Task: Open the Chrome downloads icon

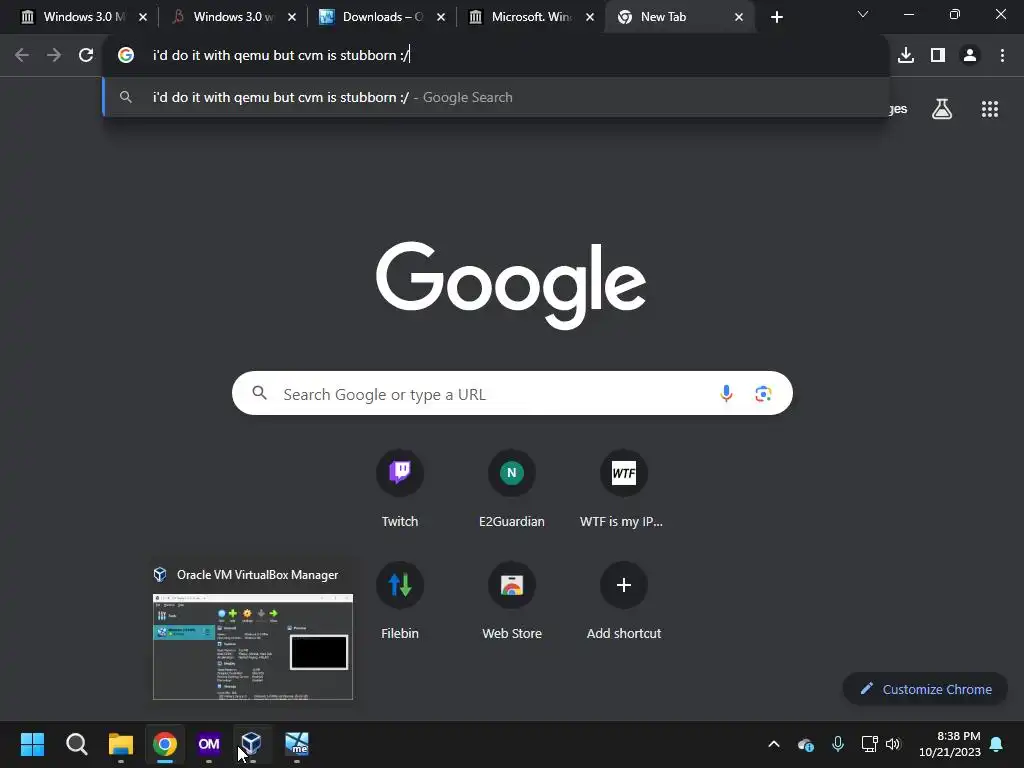Action: [906, 56]
